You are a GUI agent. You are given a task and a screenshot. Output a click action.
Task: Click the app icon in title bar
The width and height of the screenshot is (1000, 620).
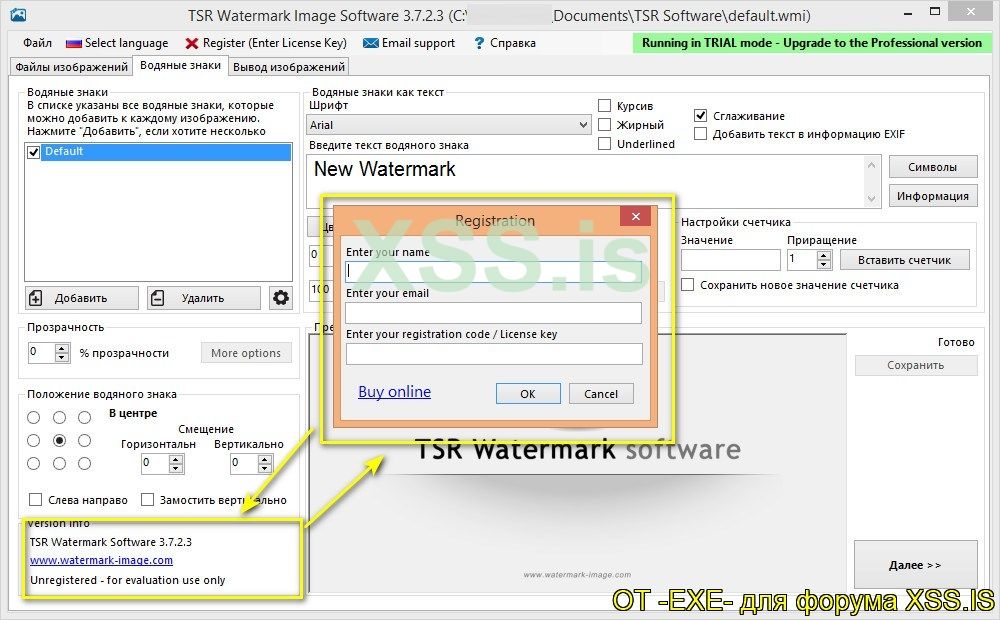(18, 15)
